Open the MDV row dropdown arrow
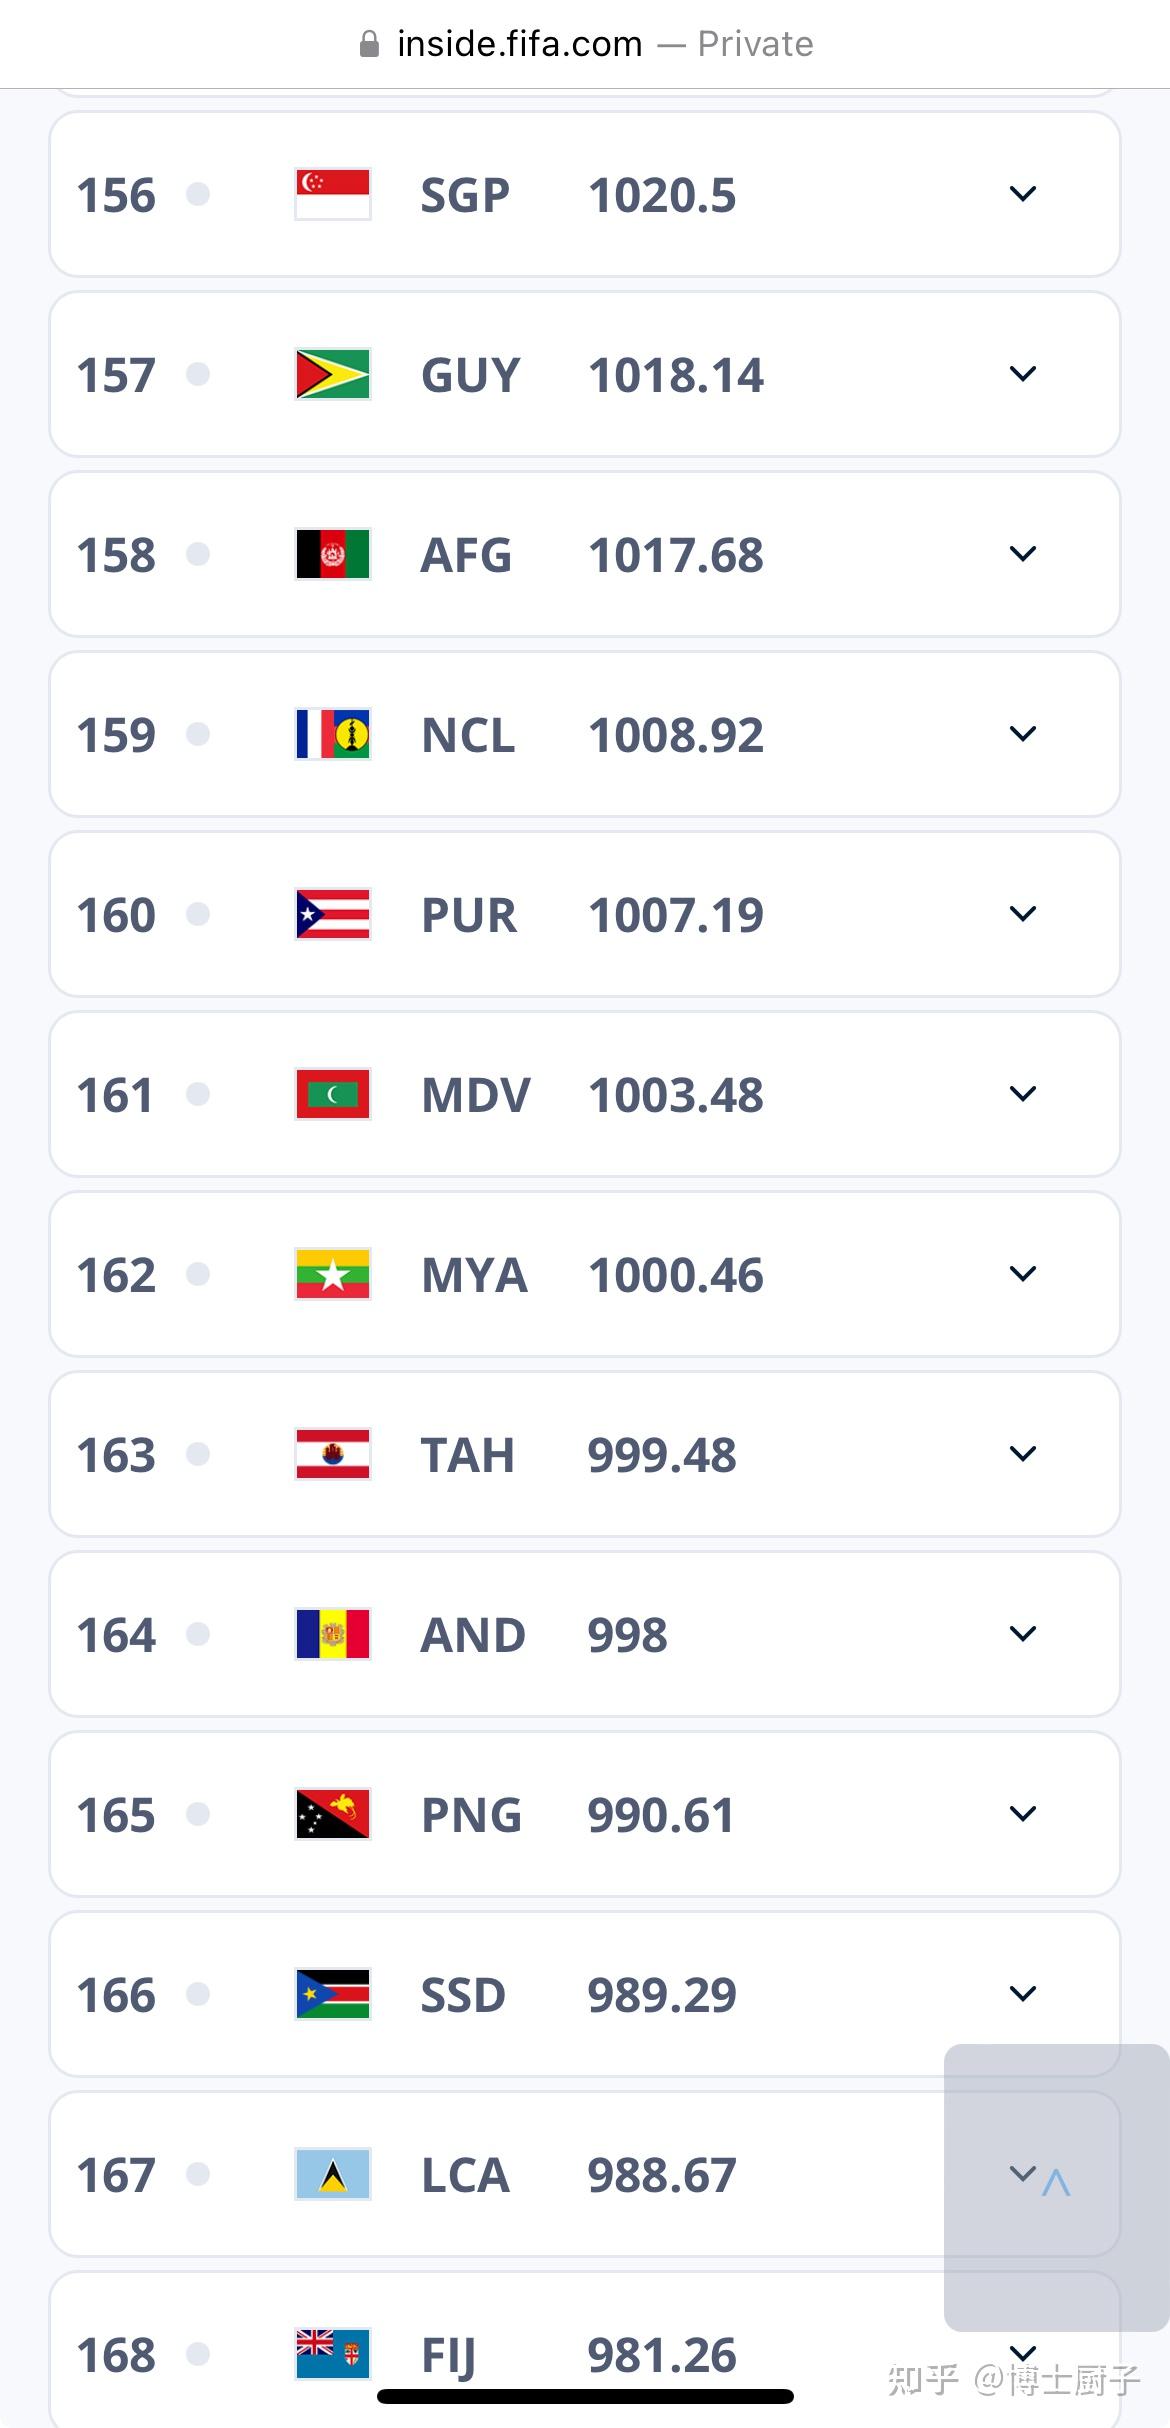The height and width of the screenshot is (2428, 1170). 1022,1094
